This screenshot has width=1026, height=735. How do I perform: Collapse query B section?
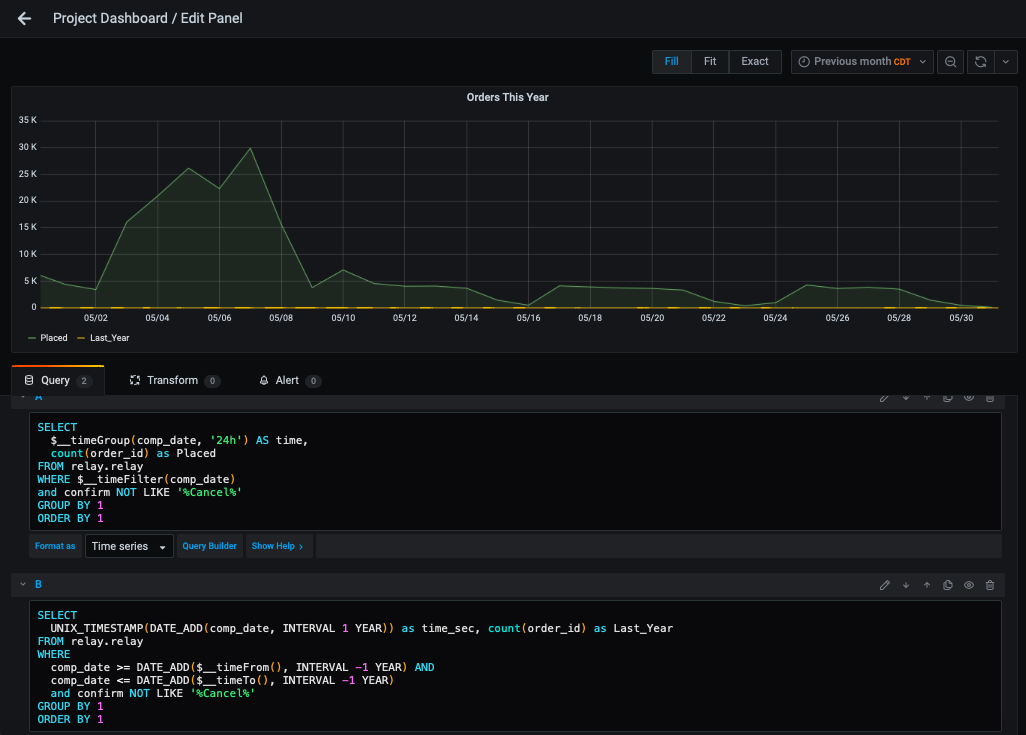23,584
